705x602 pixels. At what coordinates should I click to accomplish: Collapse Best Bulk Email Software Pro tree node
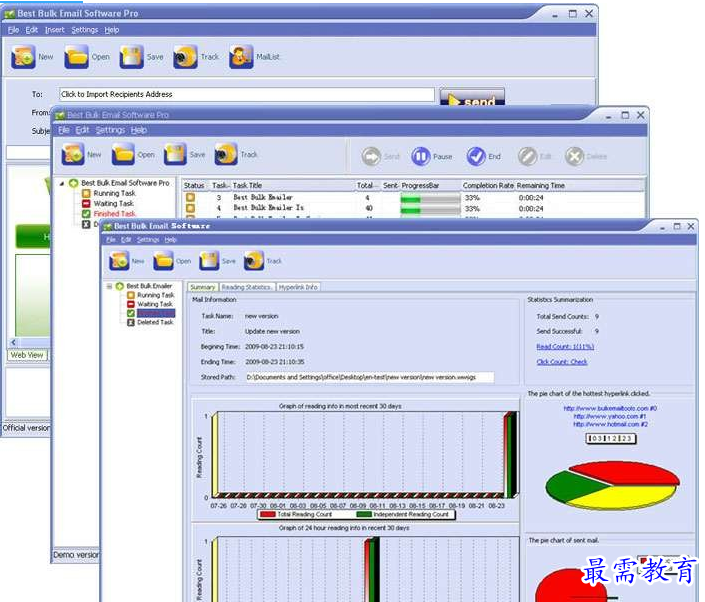tap(62, 183)
